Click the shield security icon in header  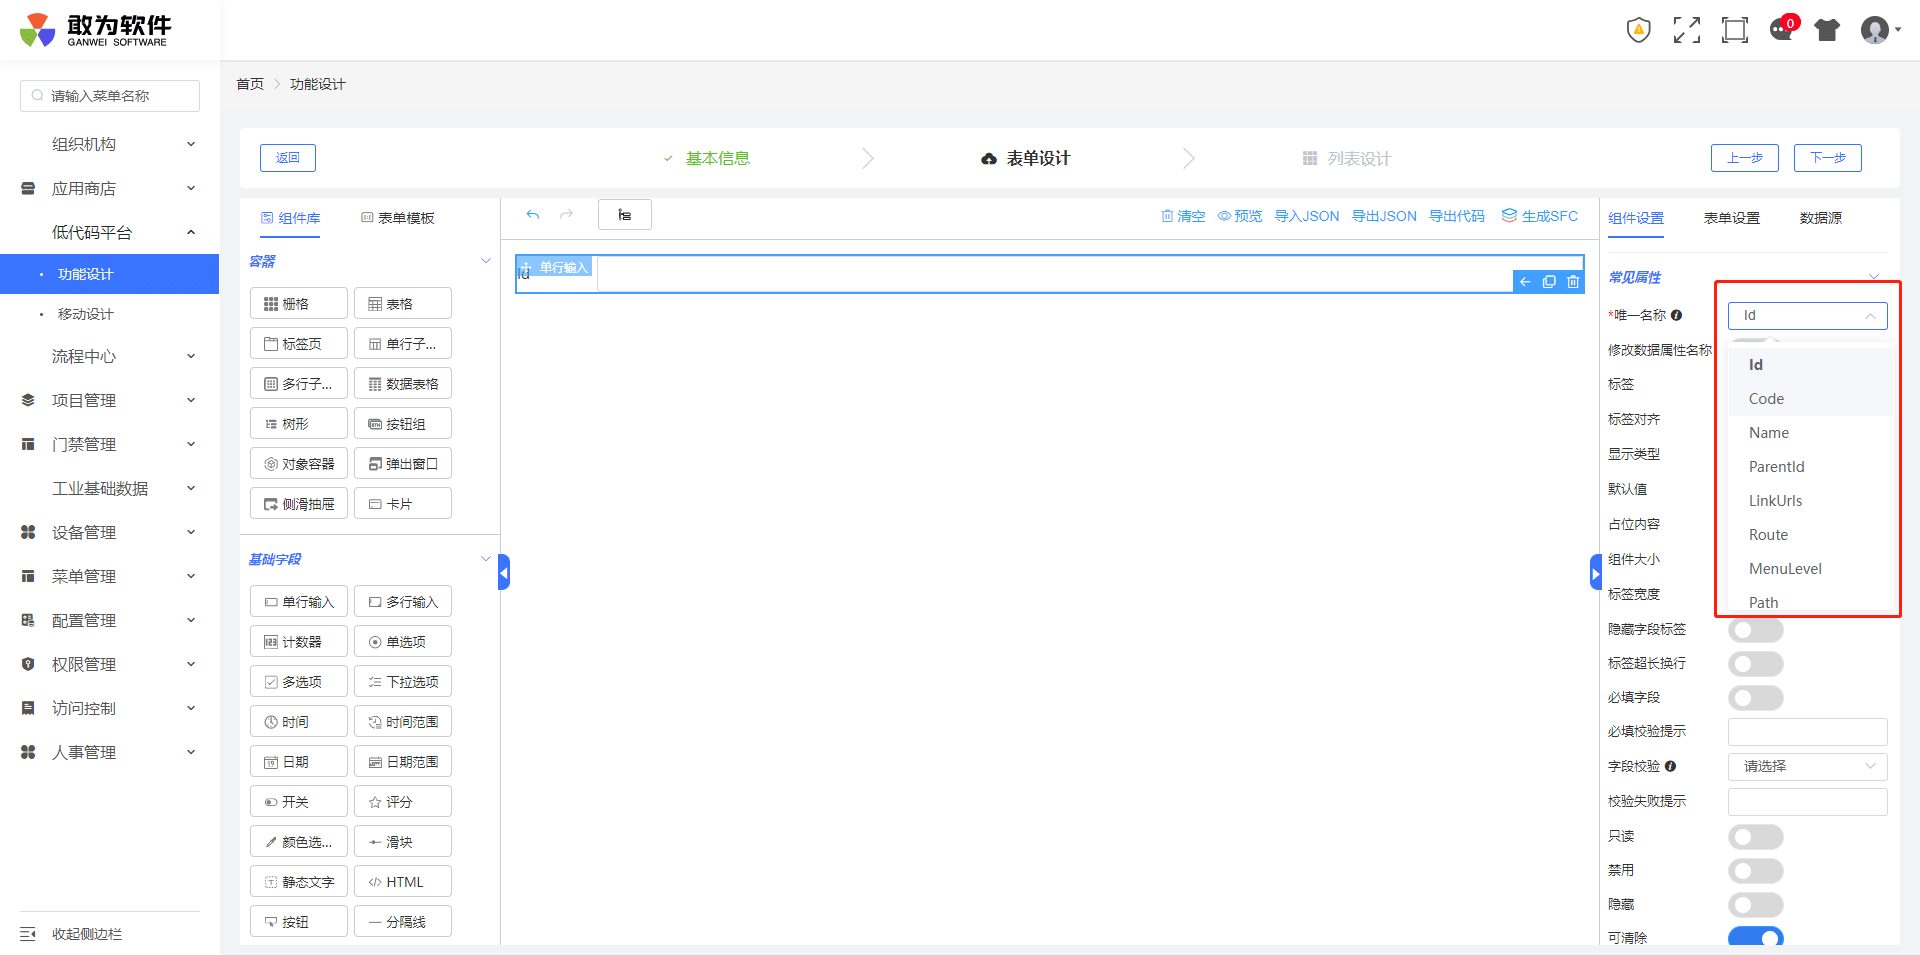[x=1639, y=30]
